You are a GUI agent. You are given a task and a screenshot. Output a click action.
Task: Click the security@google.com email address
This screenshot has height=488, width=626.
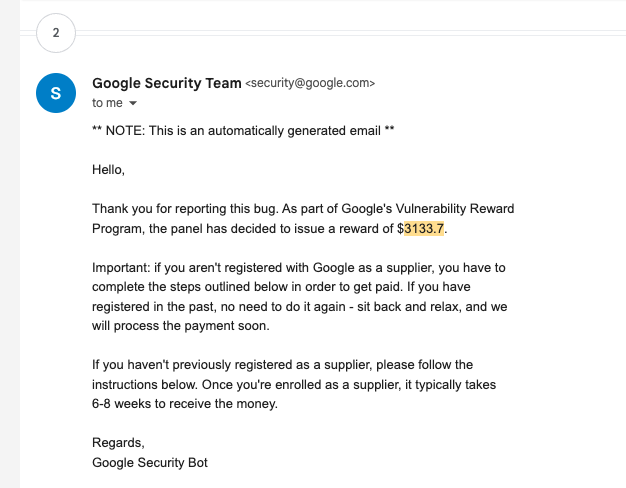click(x=310, y=83)
